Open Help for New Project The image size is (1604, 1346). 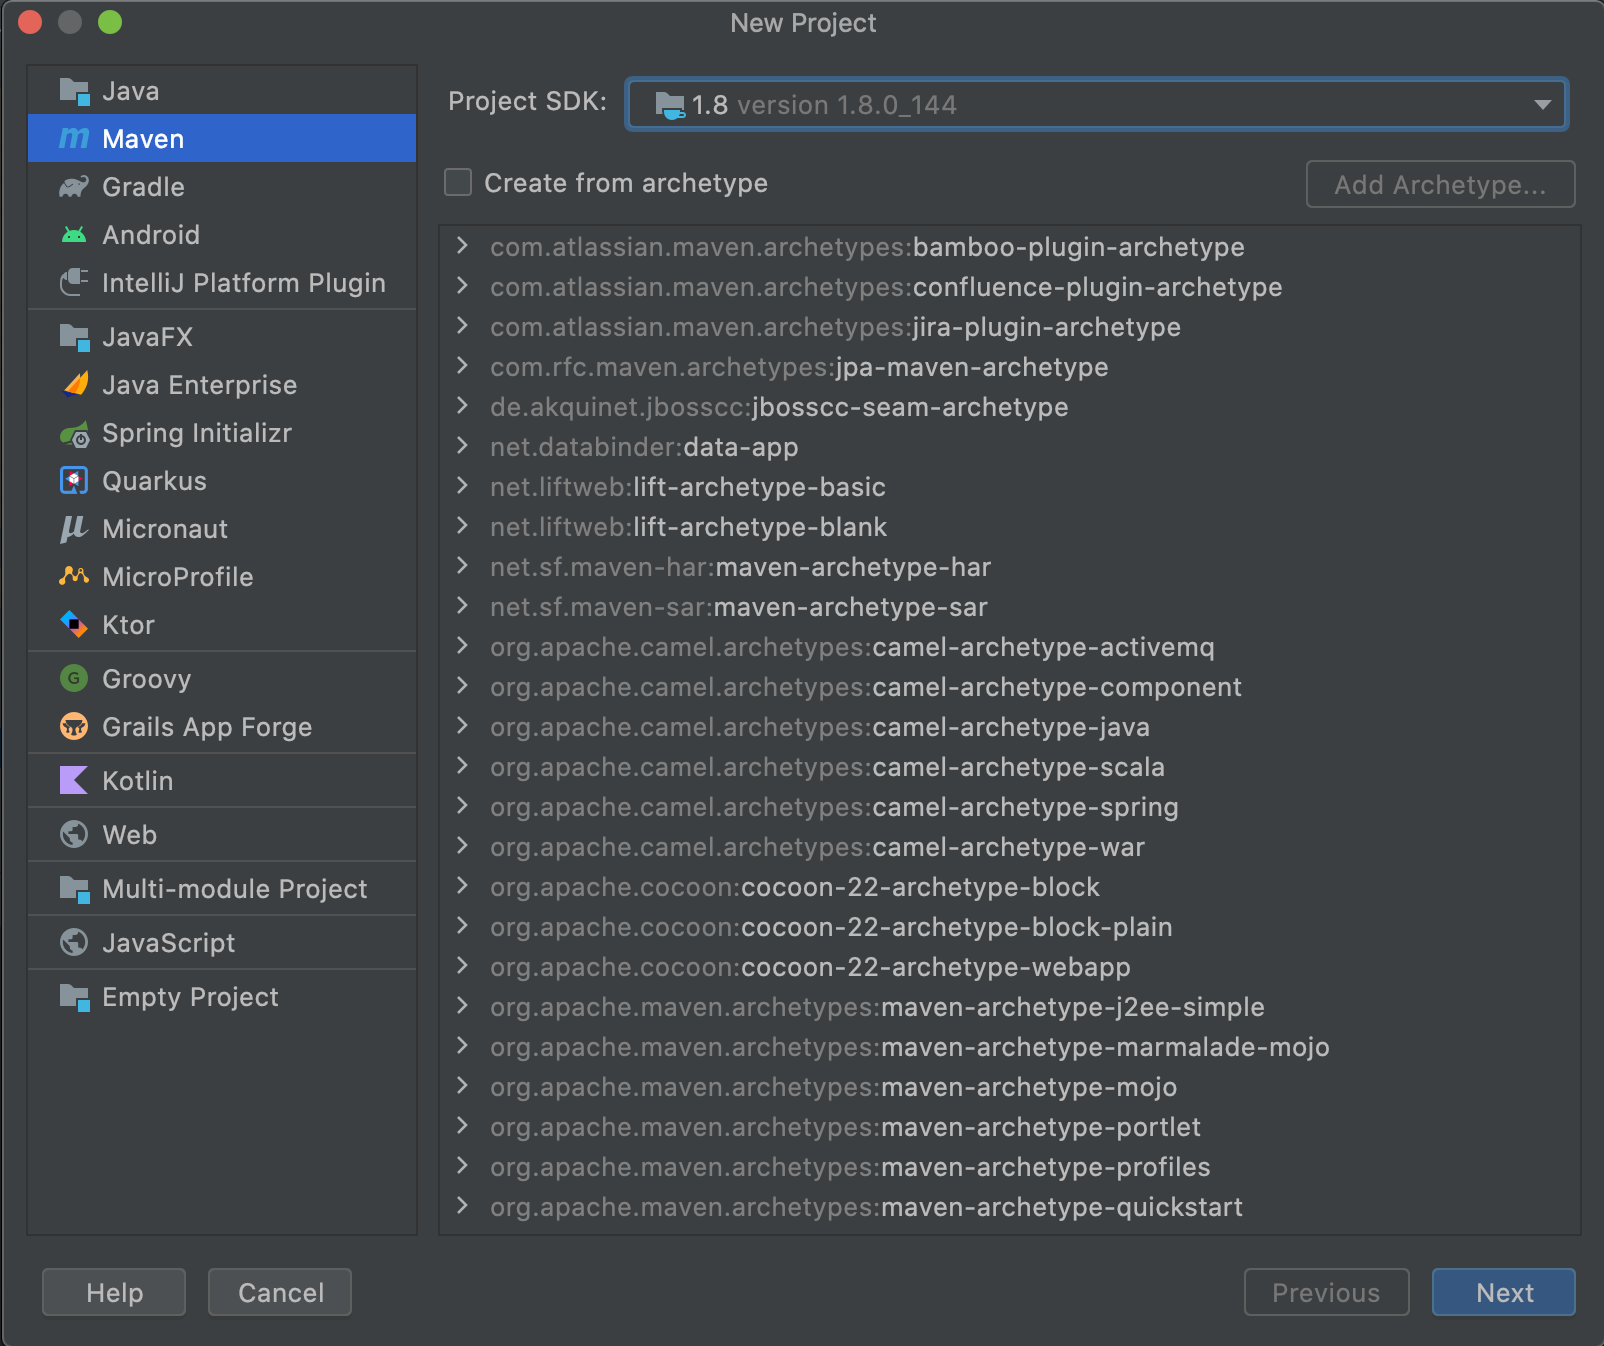coord(114,1292)
